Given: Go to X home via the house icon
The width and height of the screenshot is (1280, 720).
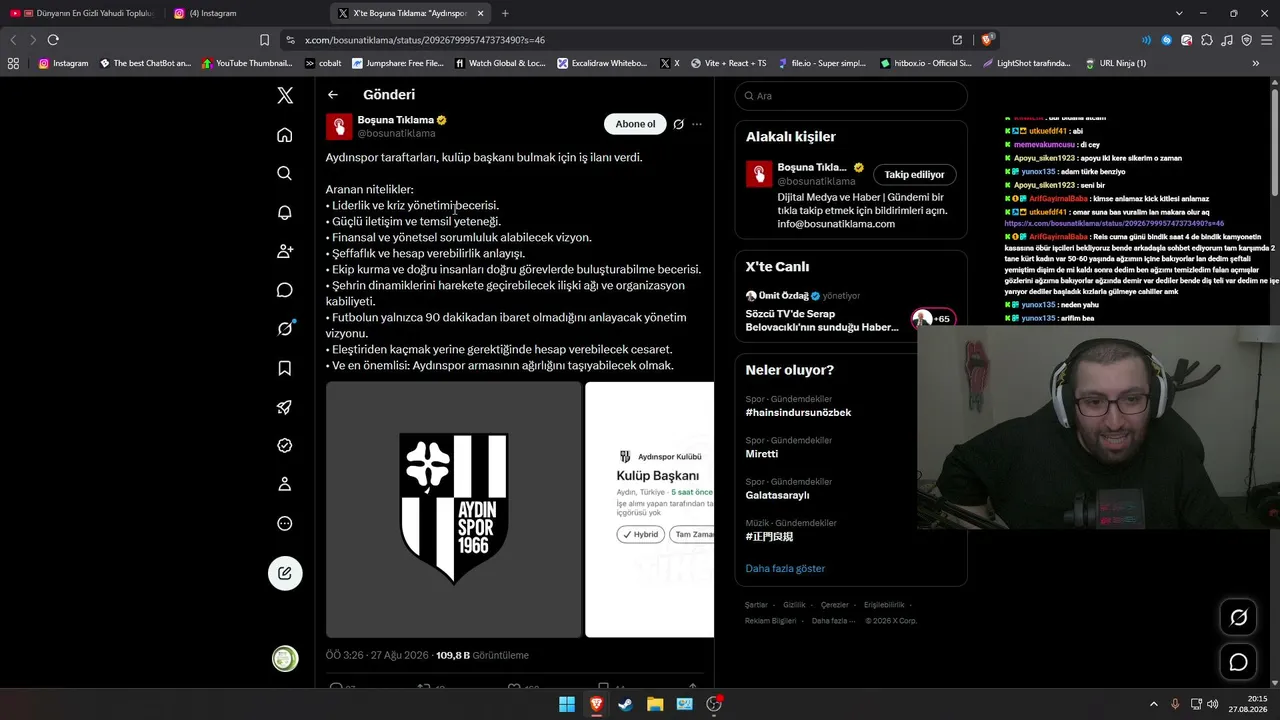Looking at the screenshot, I should (285, 135).
